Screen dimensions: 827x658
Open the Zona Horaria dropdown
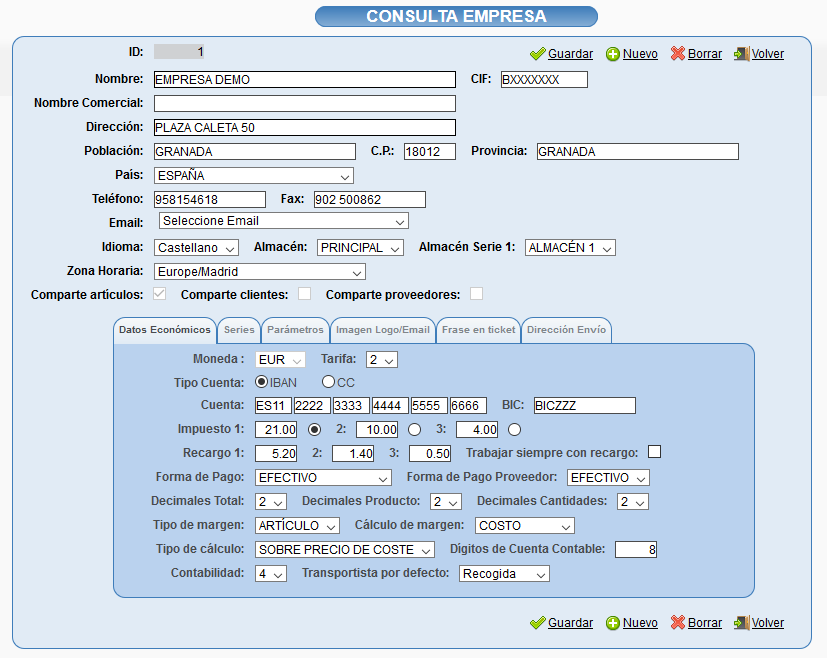click(x=259, y=272)
